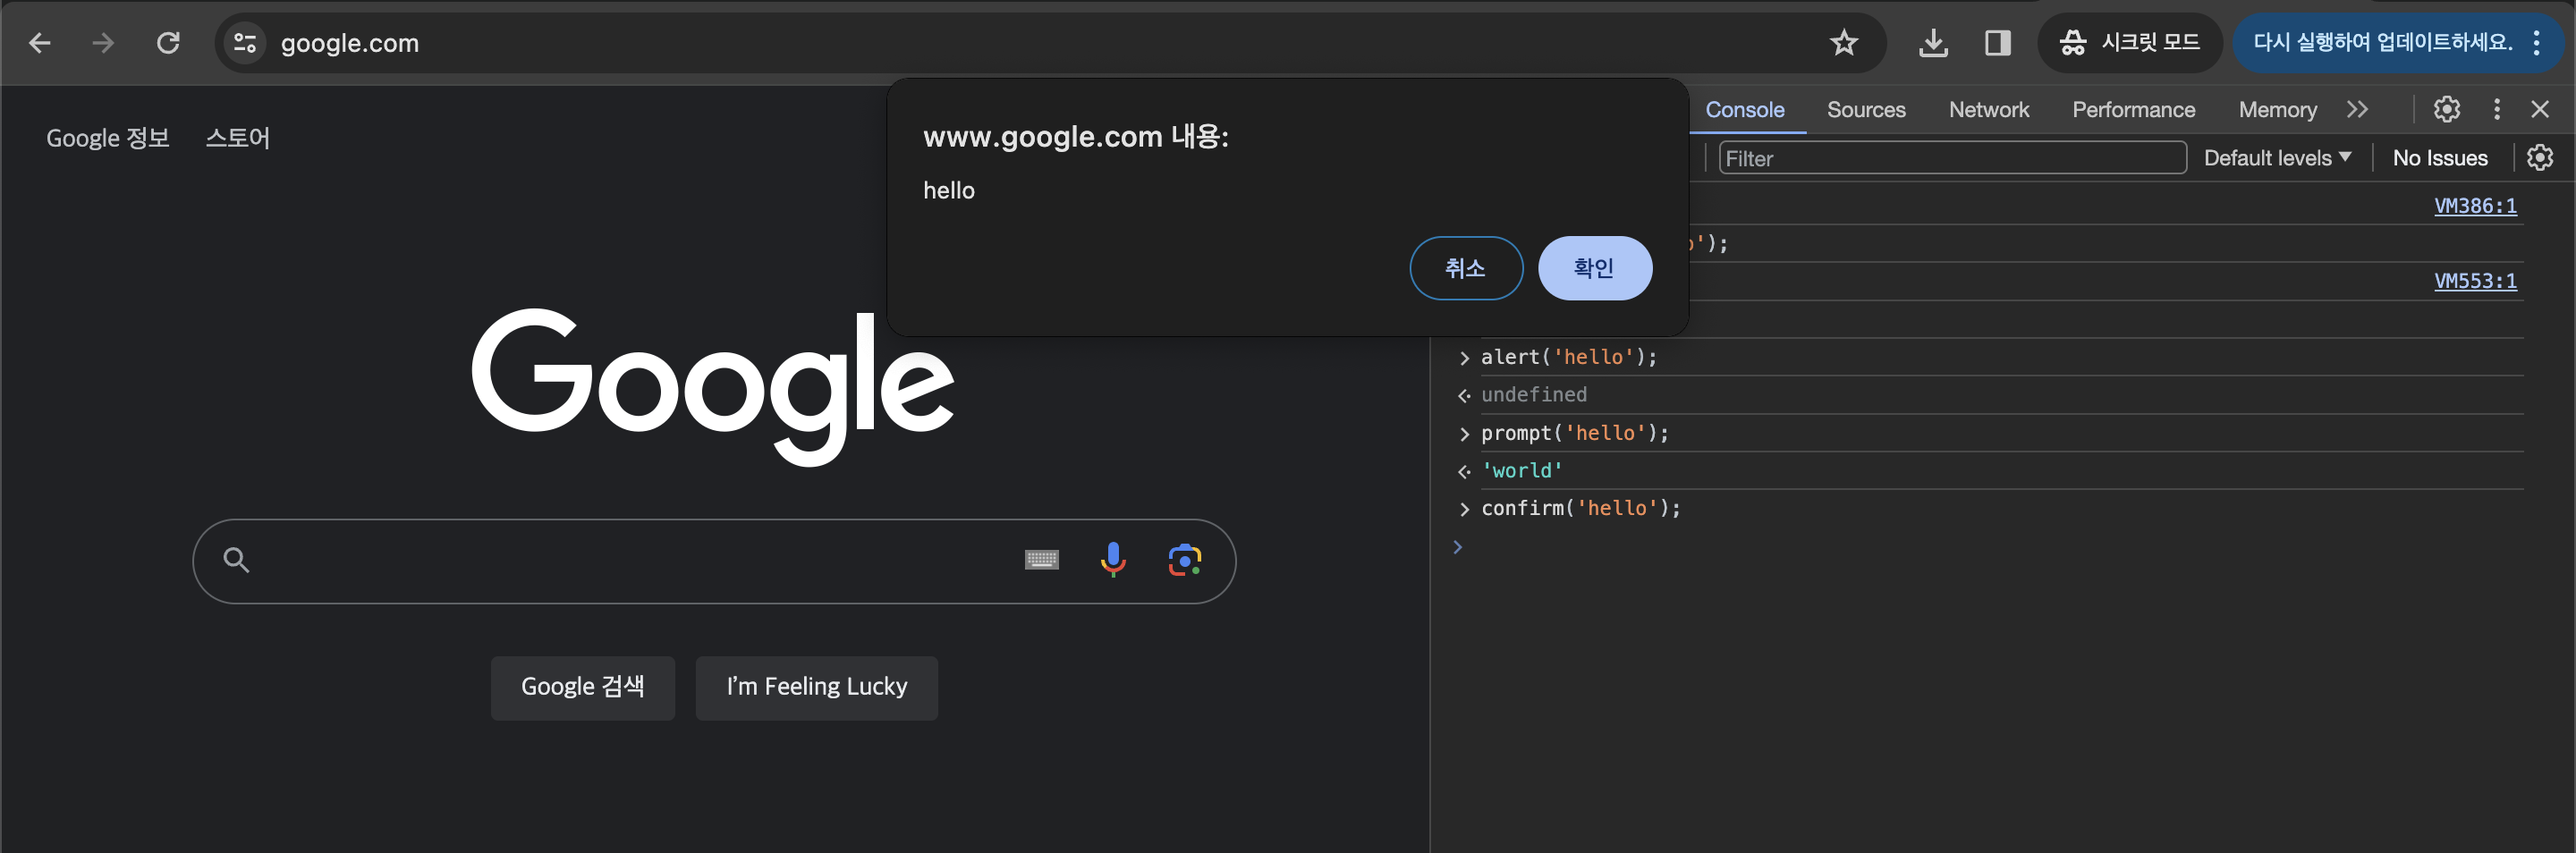Open Chrome three-dot menu

click(x=2536, y=43)
